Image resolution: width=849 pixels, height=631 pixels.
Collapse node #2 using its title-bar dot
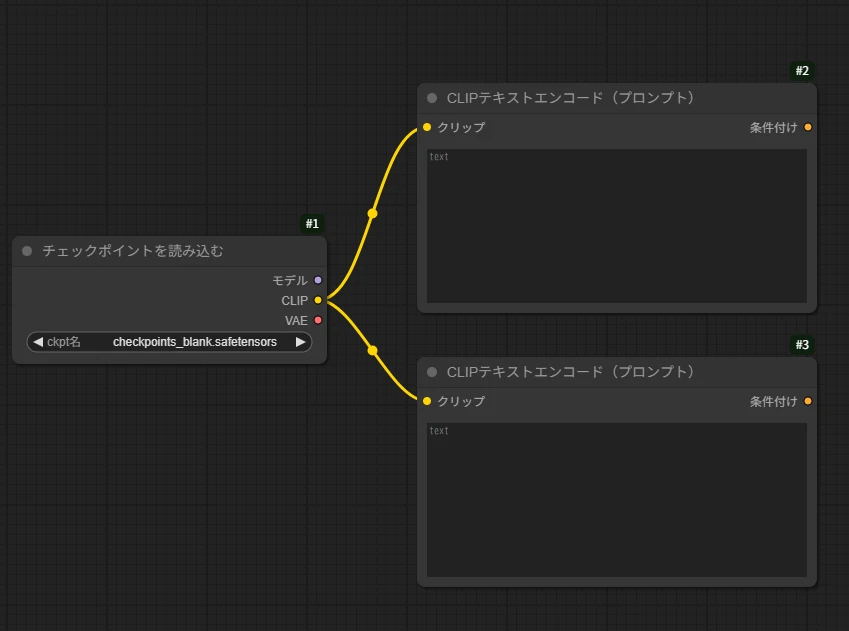tap(432, 98)
